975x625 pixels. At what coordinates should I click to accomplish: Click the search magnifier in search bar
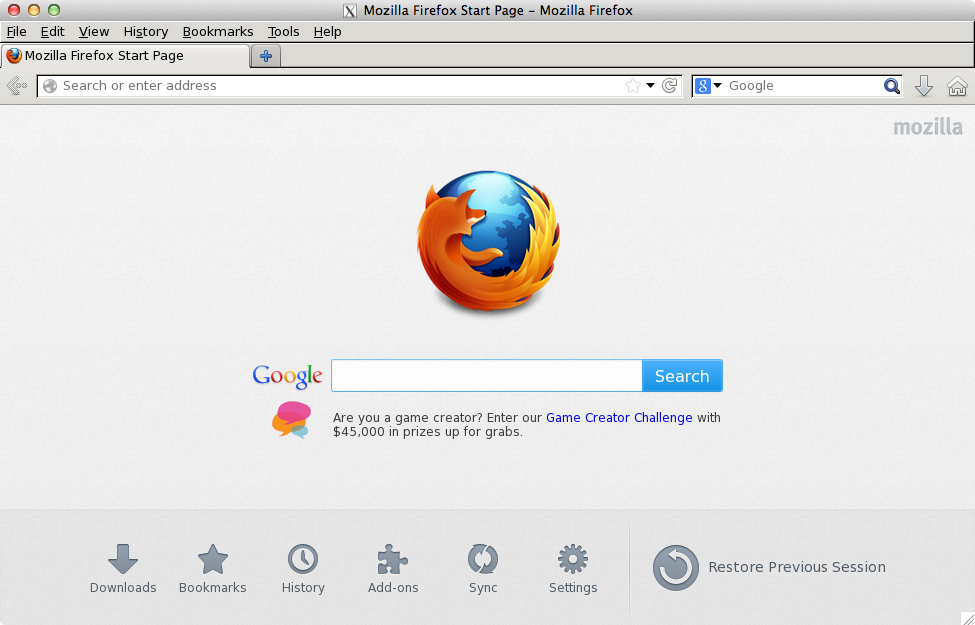coord(892,86)
